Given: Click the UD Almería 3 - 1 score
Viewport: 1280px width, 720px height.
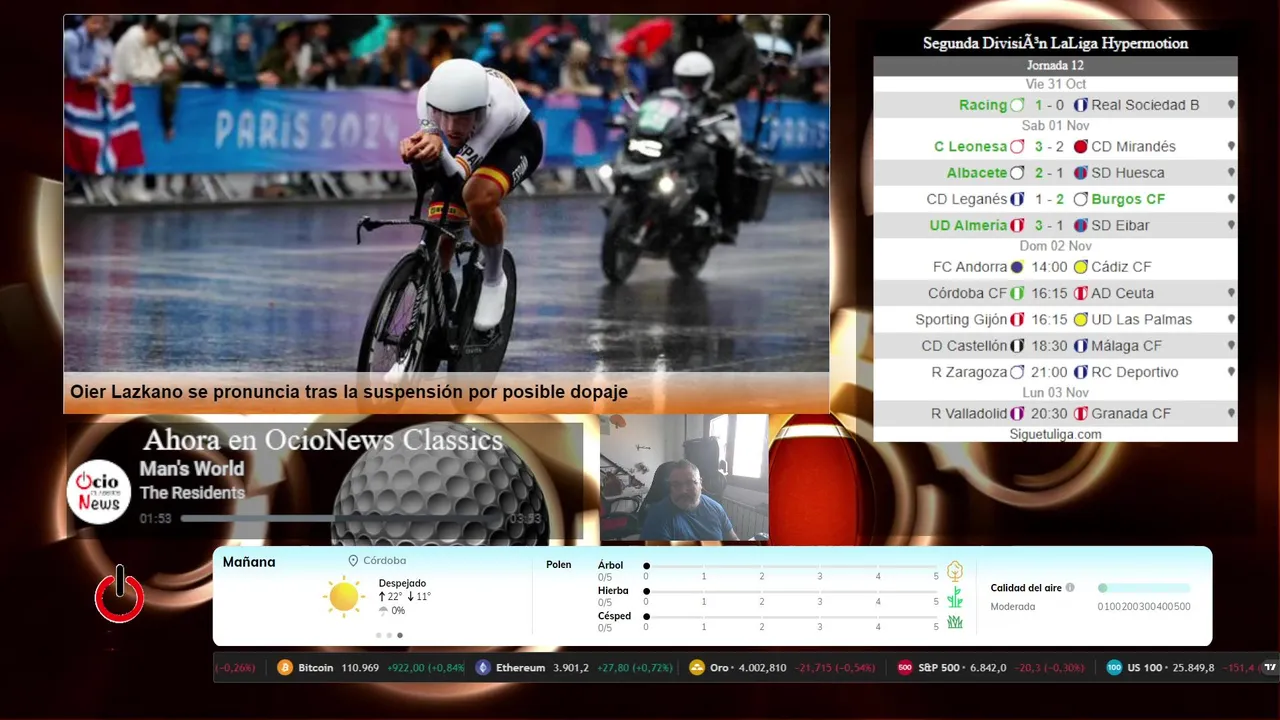Looking at the screenshot, I should tap(1050, 225).
